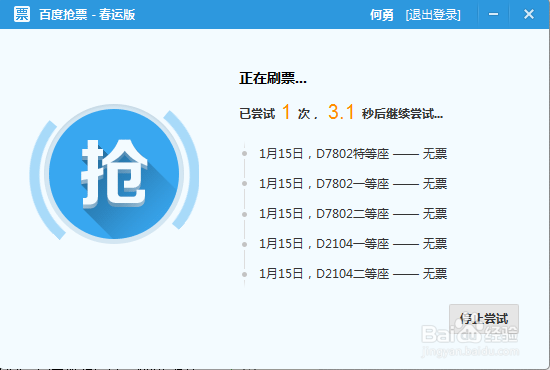Select the D2104二等座 无票 row
The width and height of the screenshot is (550, 370).
[x=353, y=274]
